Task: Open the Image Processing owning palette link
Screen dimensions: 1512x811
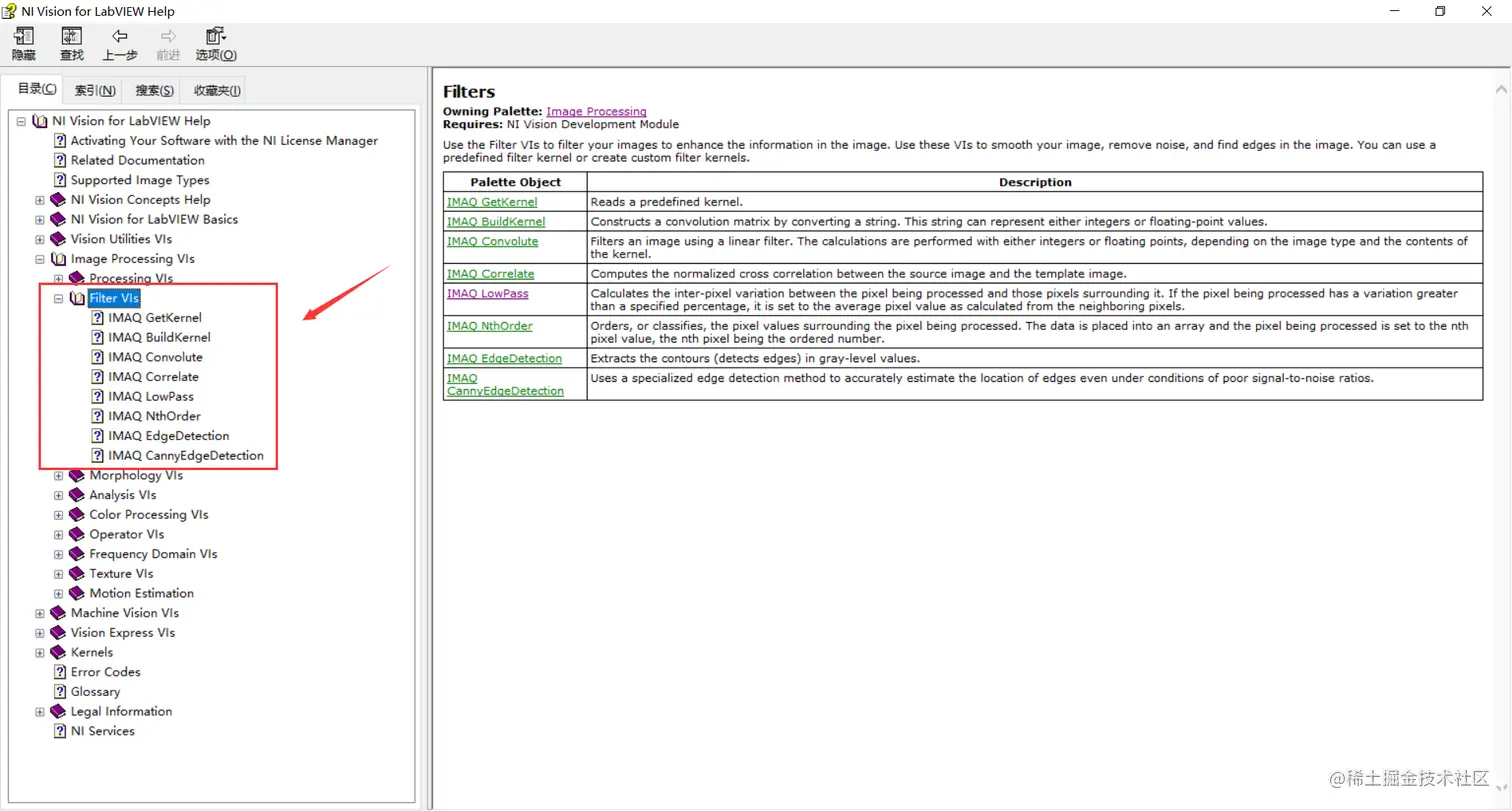Action: pos(596,111)
